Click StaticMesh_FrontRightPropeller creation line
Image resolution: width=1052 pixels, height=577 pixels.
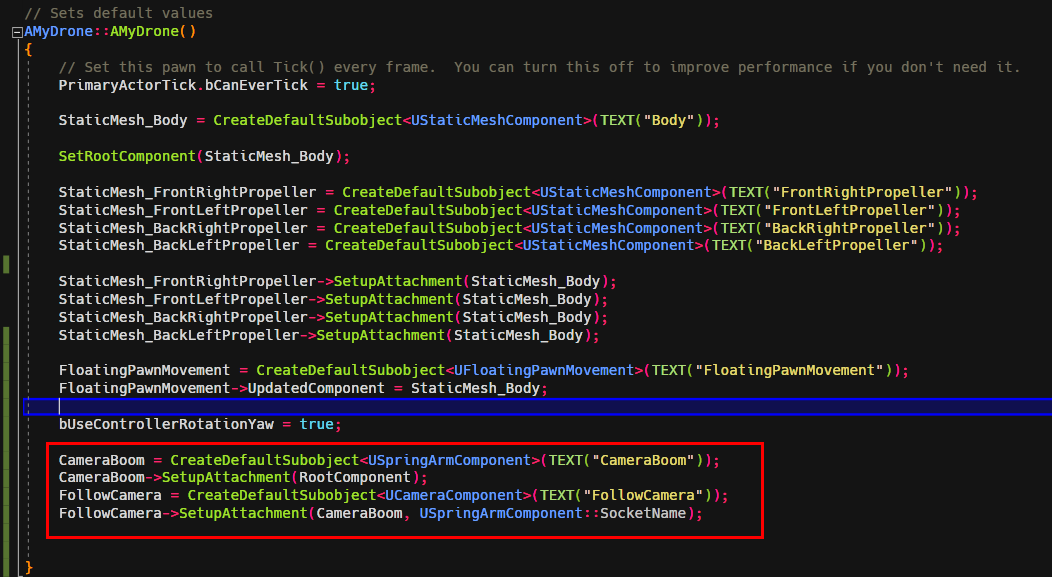(x=518, y=192)
